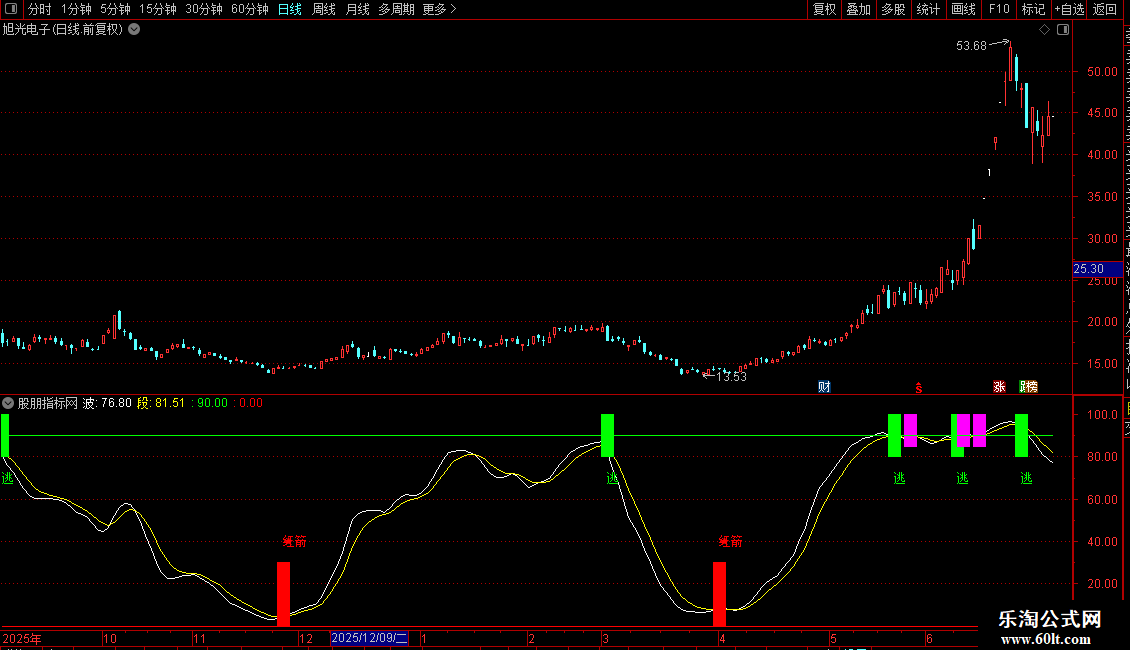This screenshot has height=650, width=1130.
Task: Click the blue 财 marker icon
Action: point(824,387)
